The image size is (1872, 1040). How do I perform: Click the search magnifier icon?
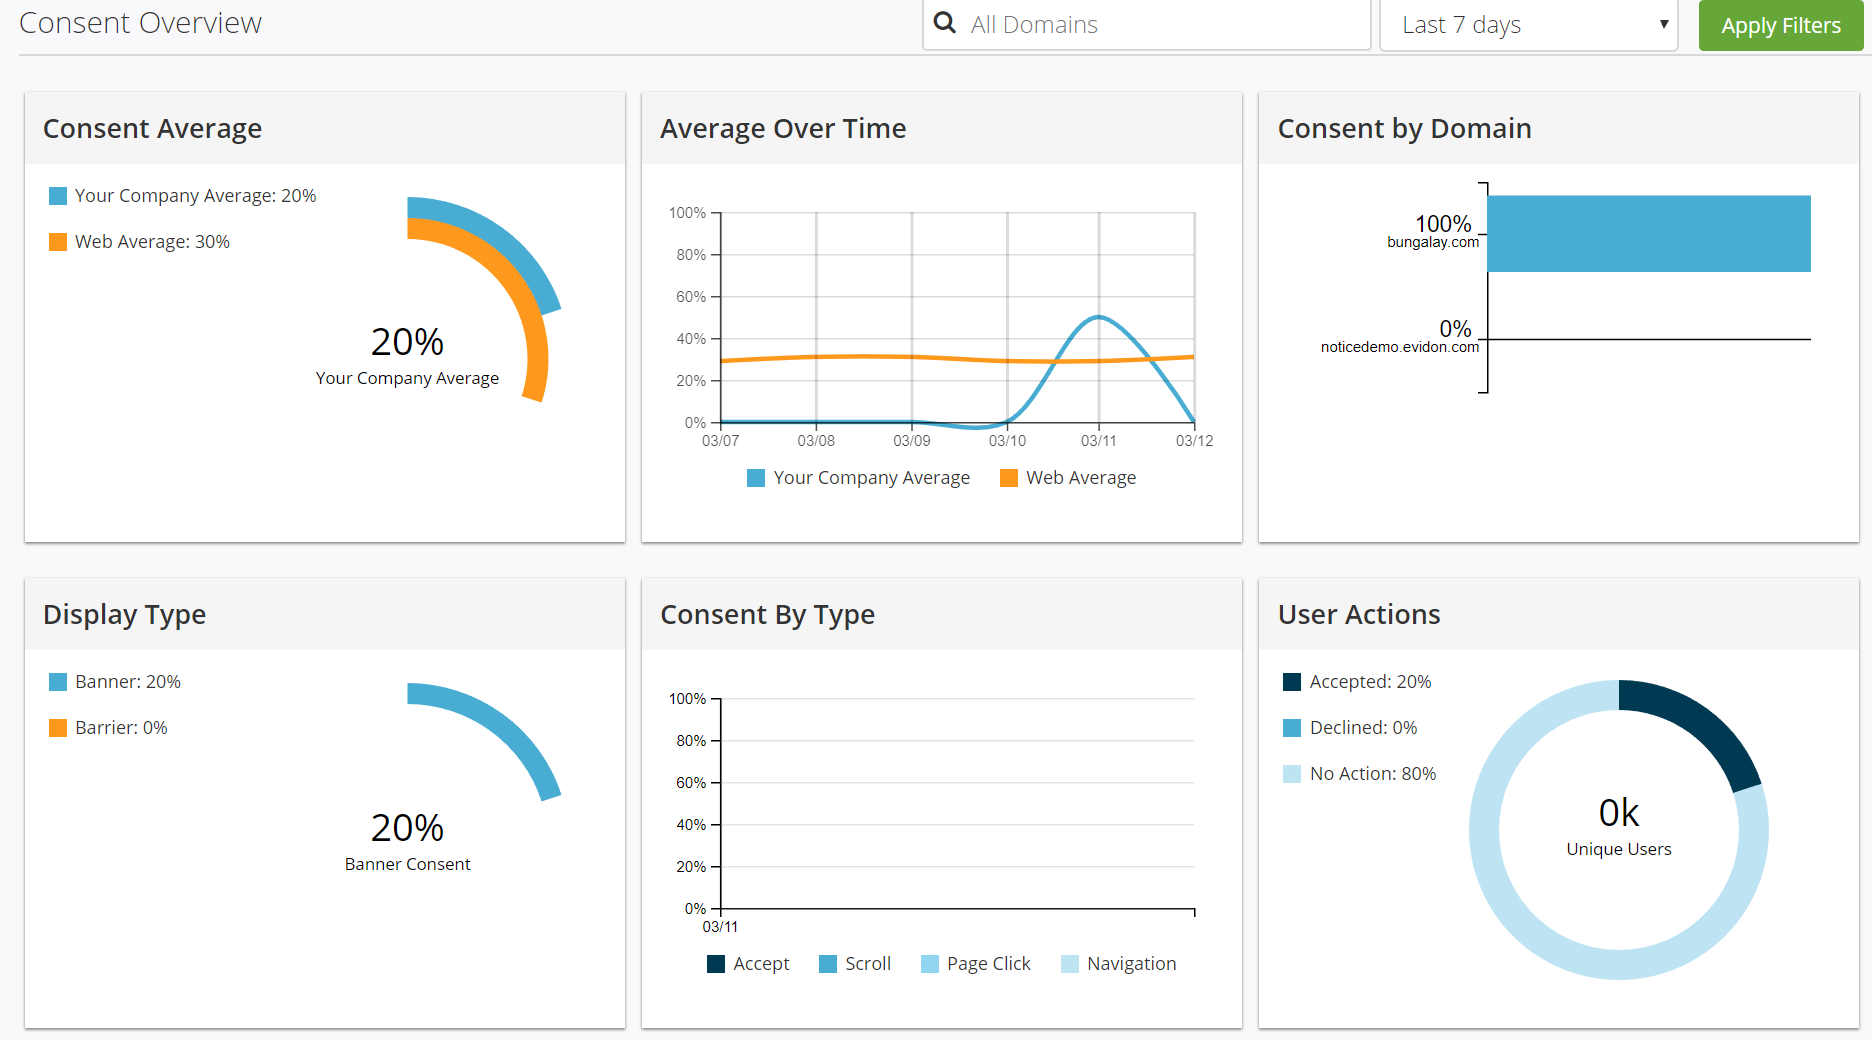tap(944, 22)
